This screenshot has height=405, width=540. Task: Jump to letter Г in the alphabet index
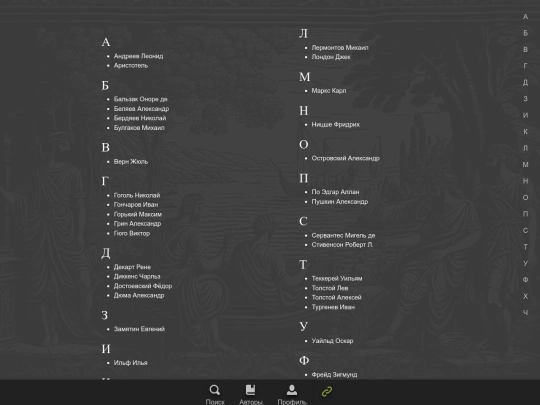(x=525, y=66)
